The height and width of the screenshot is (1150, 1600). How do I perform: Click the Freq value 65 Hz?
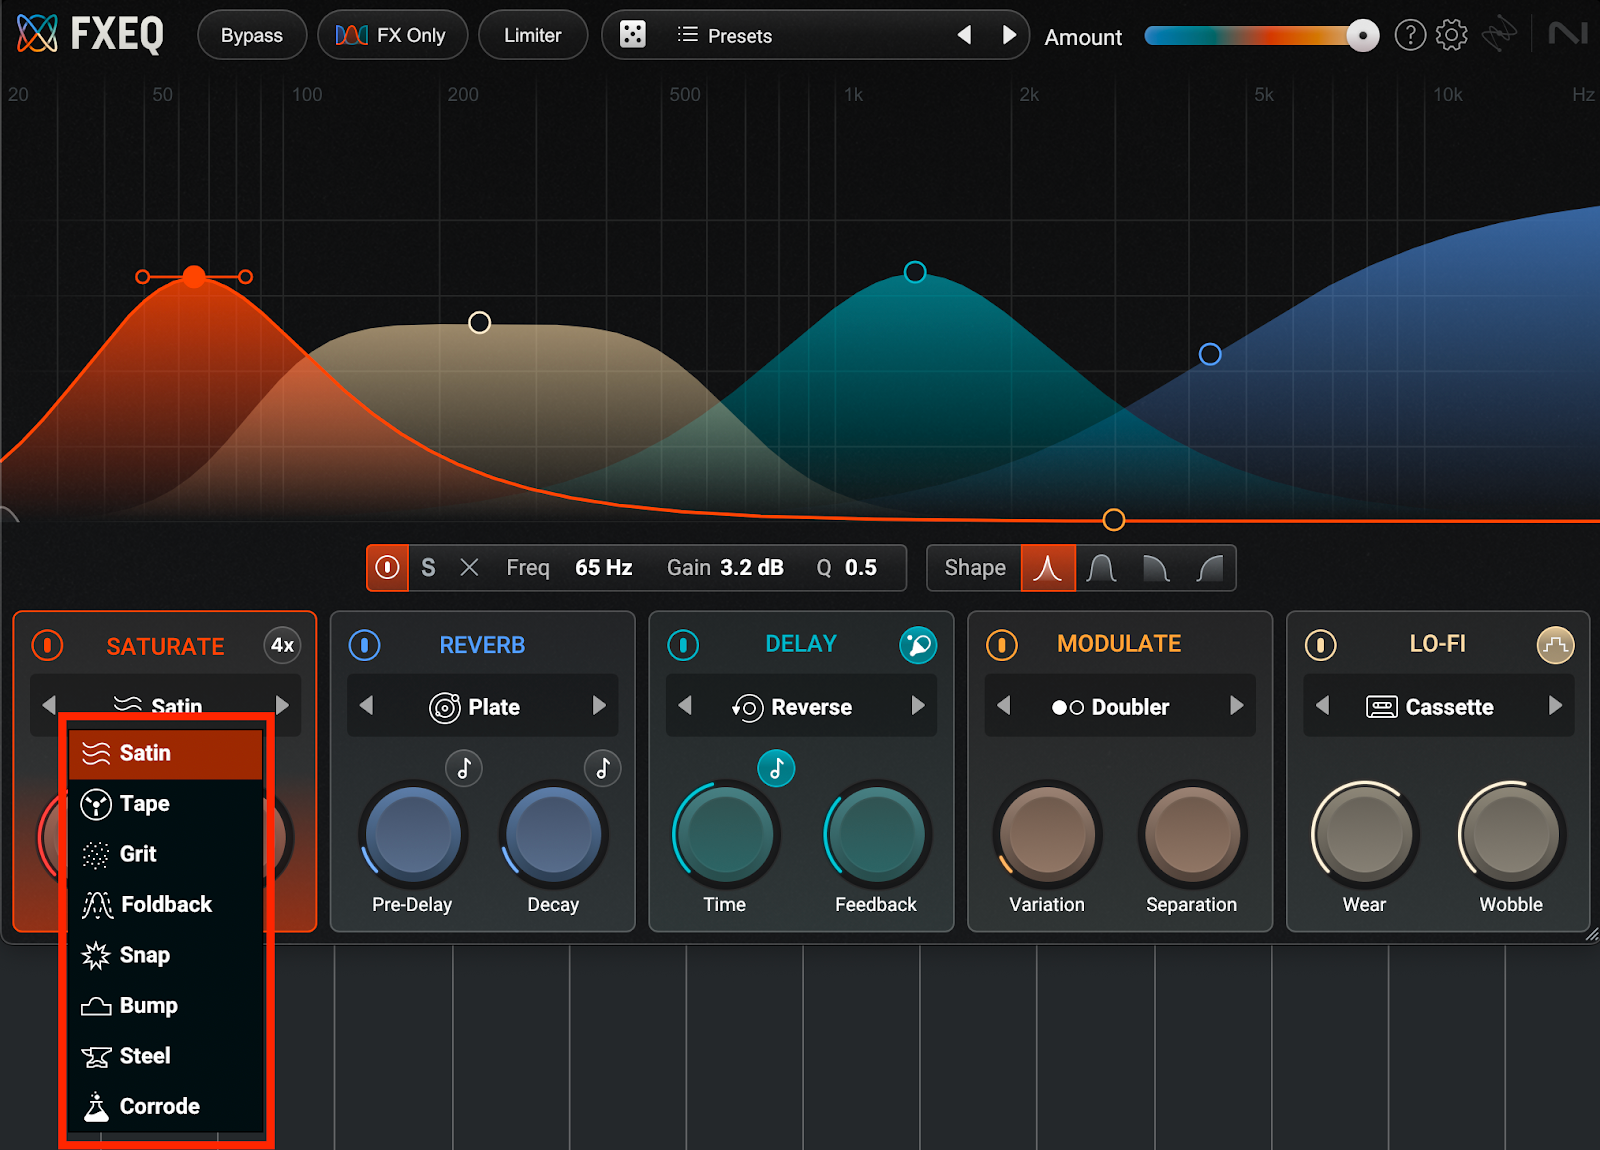(x=603, y=568)
